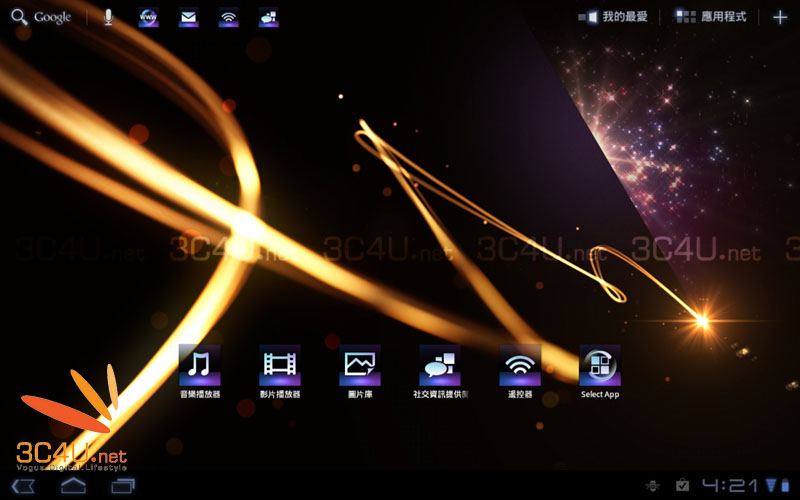Open the email envelope shortcut
Screen dimensions: 800x500
(188, 17)
